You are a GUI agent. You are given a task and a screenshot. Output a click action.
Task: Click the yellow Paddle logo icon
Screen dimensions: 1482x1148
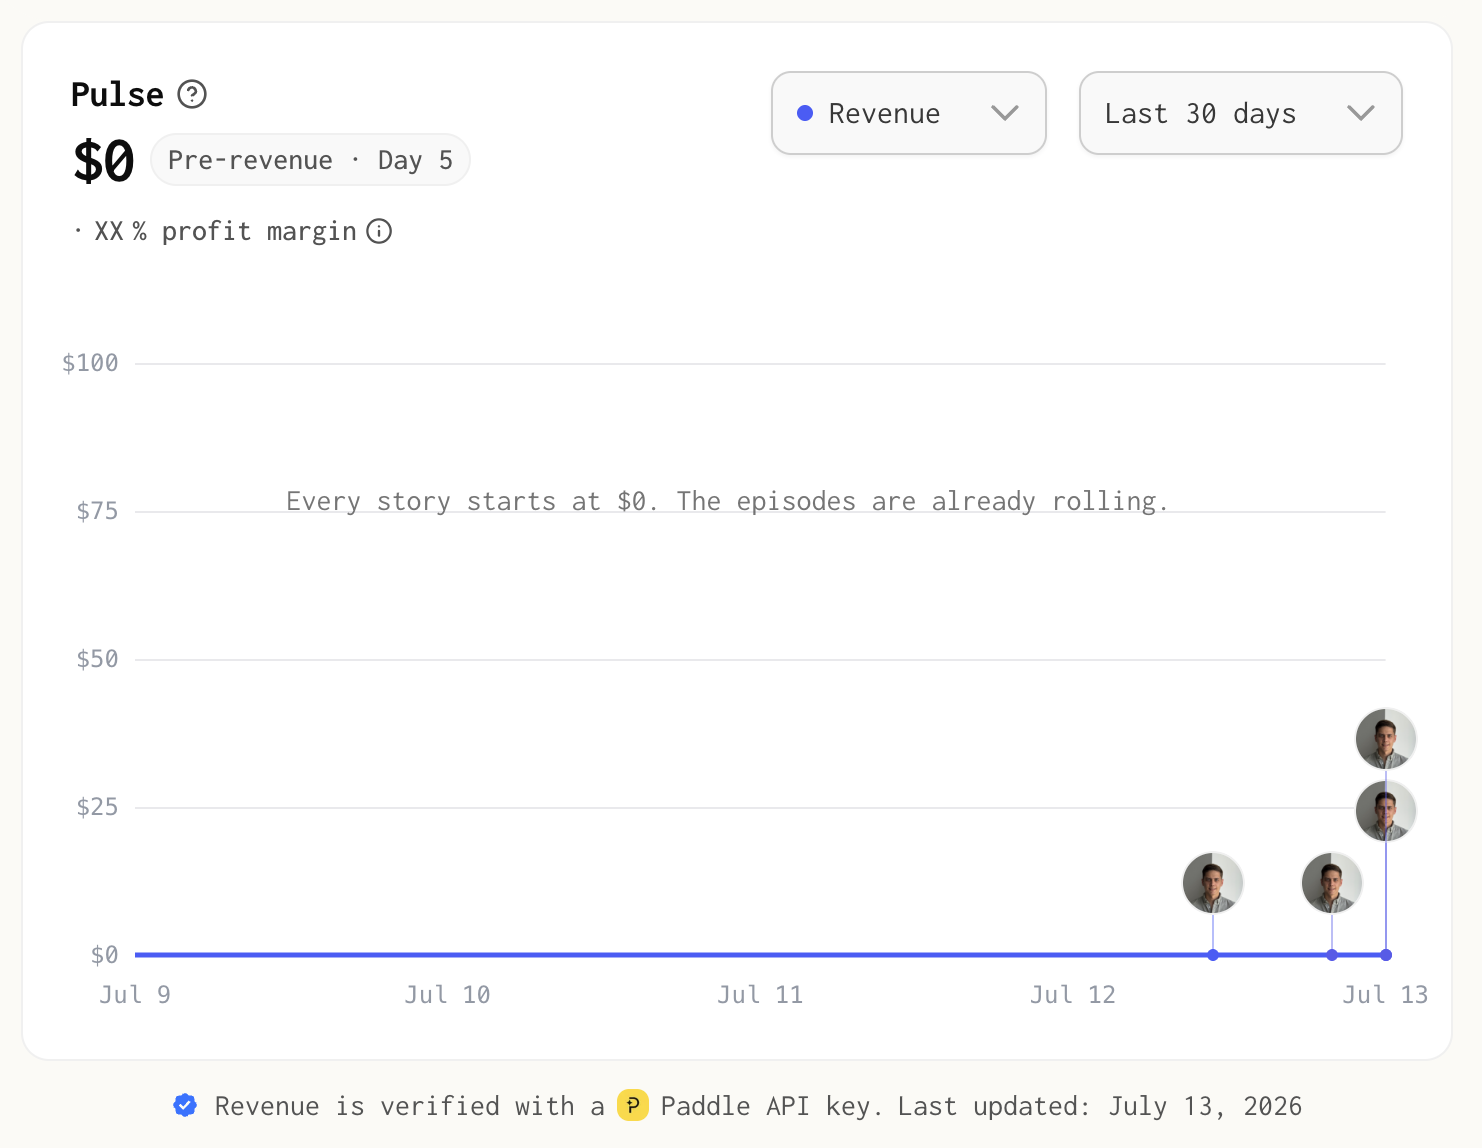(x=633, y=1105)
